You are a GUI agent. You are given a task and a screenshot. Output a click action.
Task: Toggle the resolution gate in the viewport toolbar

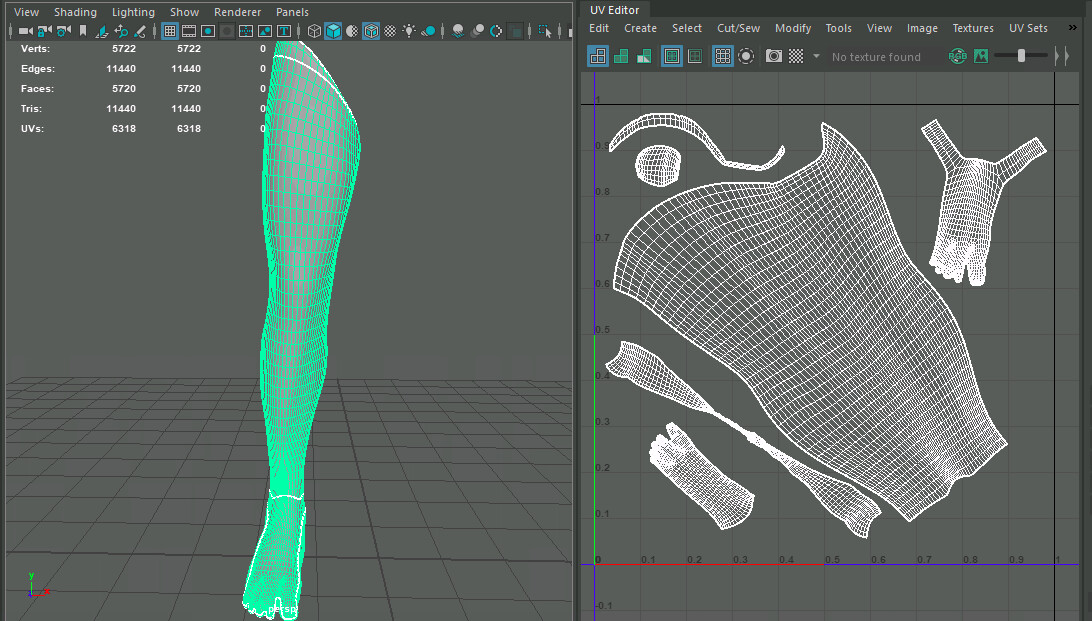tap(208, 32)
